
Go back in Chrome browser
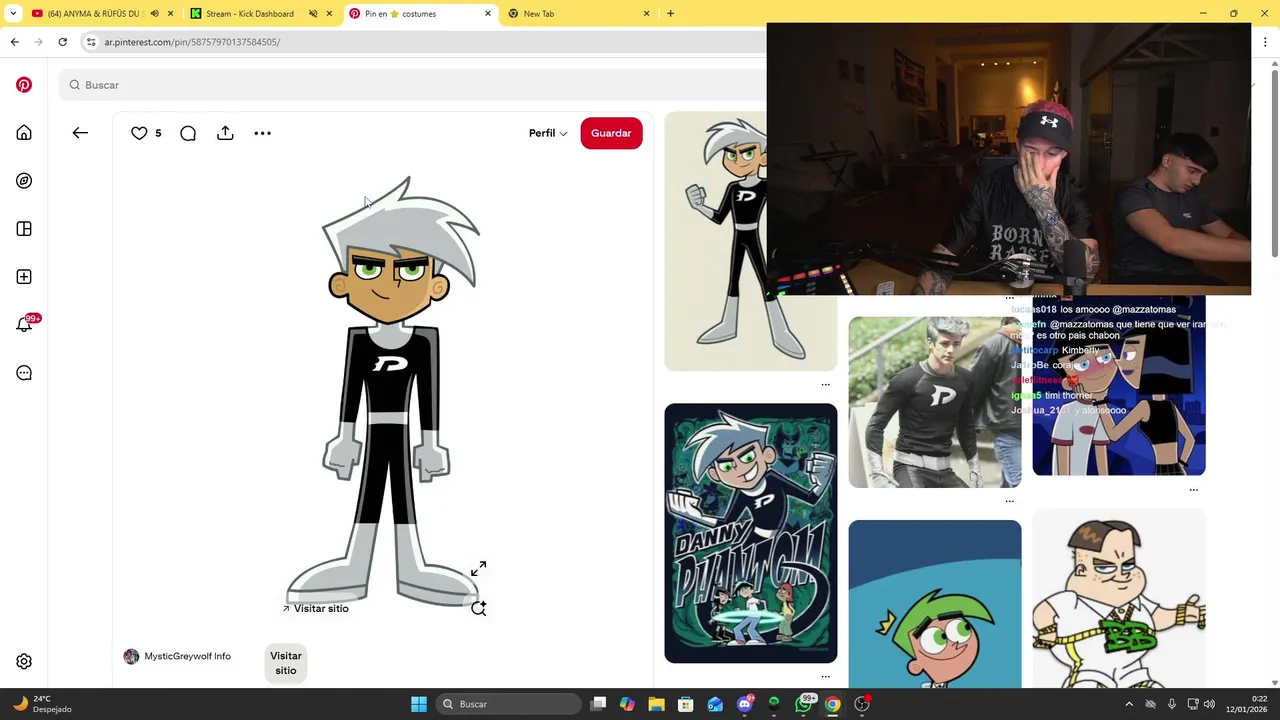pos(14,42)
